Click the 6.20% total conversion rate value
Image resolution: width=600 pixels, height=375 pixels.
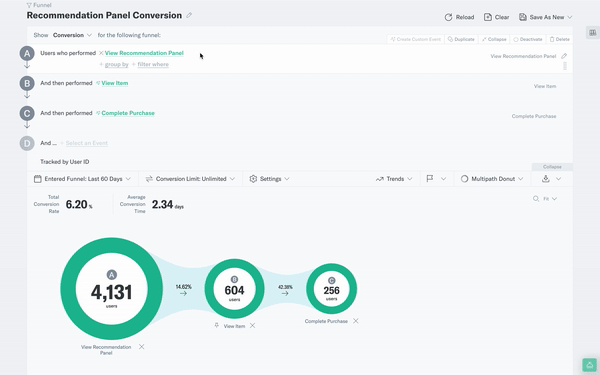[x=79, y=204]
